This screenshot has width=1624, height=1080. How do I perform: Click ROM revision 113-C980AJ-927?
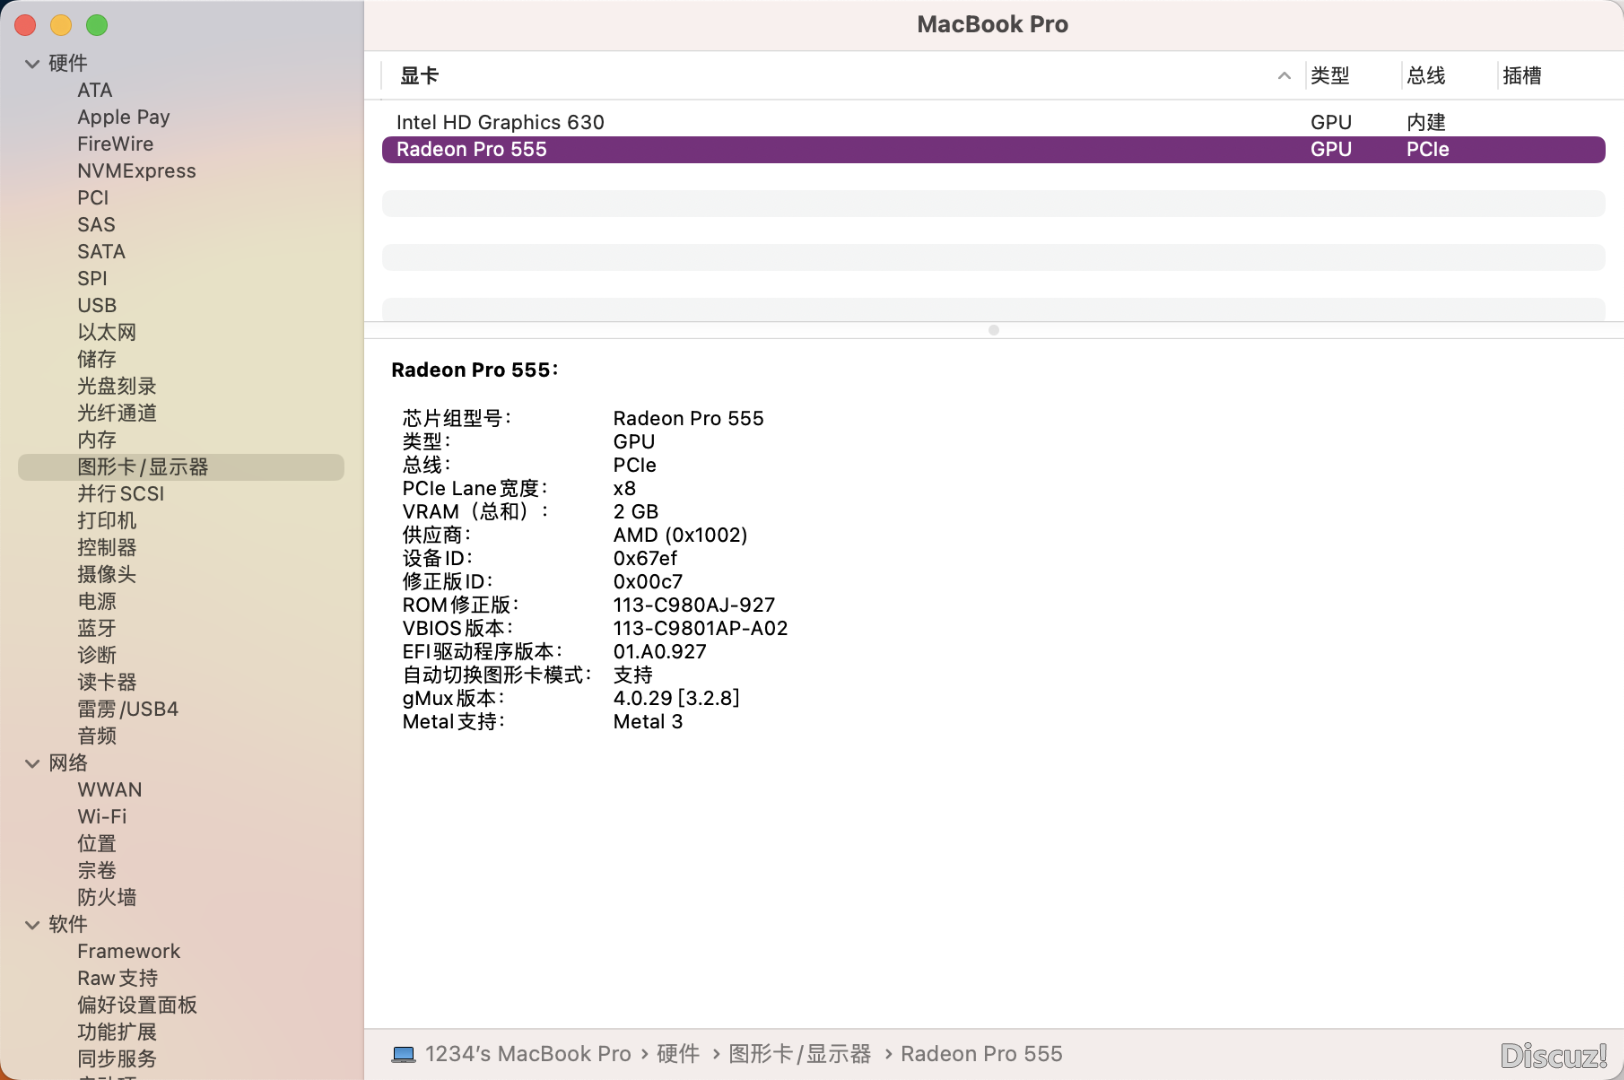[694, 605]
